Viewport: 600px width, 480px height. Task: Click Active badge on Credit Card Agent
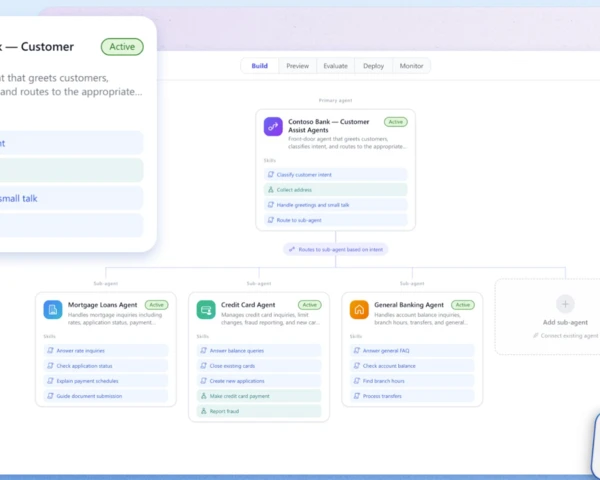tap(310, 305)
